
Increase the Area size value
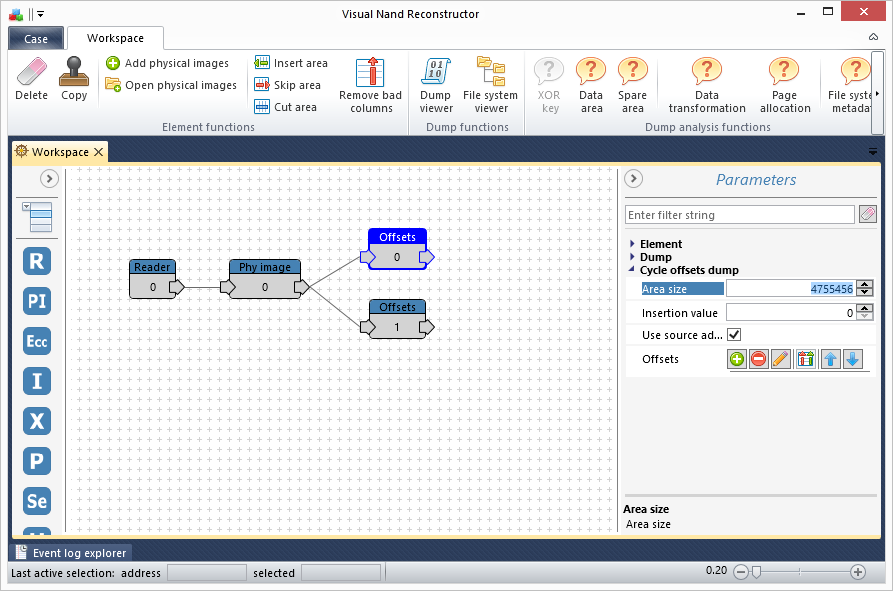tap(865, 285)
